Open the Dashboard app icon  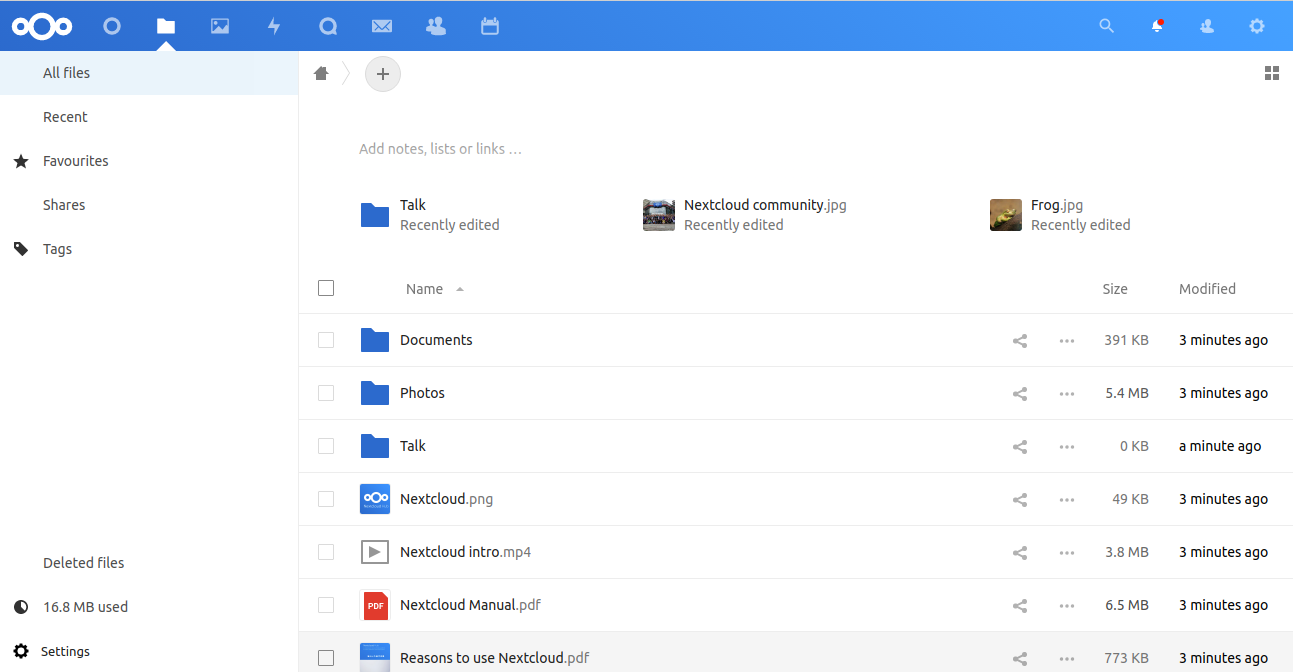coord(112,26)
